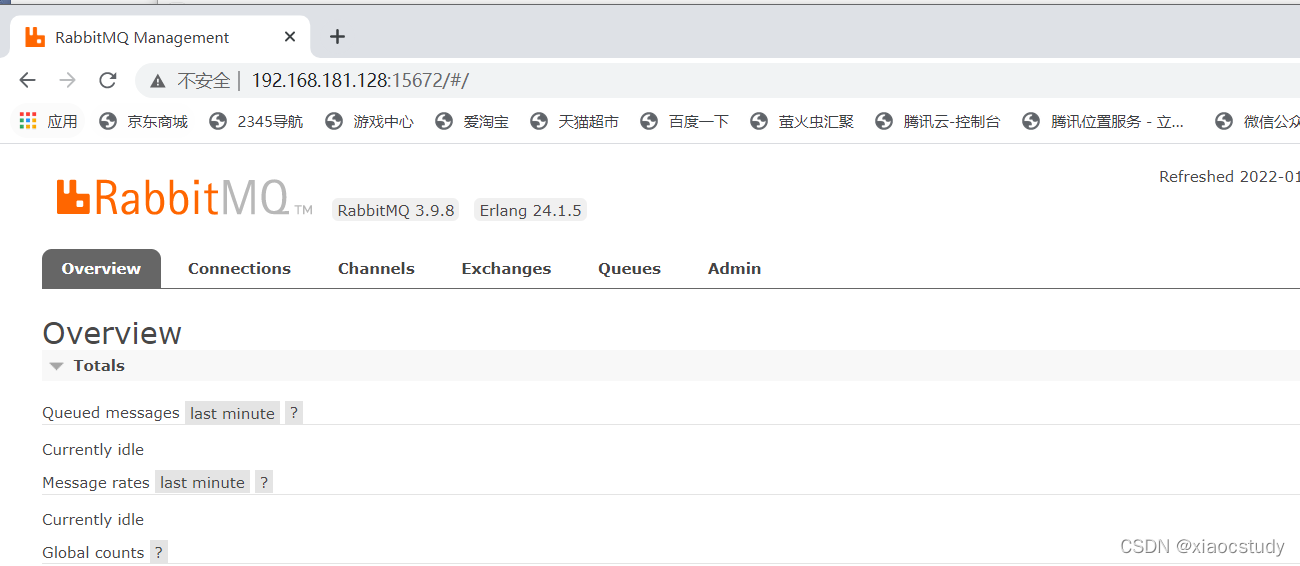Open a new browser tab
Viewport: 1300px width, 566px height.
coord(337,37)
